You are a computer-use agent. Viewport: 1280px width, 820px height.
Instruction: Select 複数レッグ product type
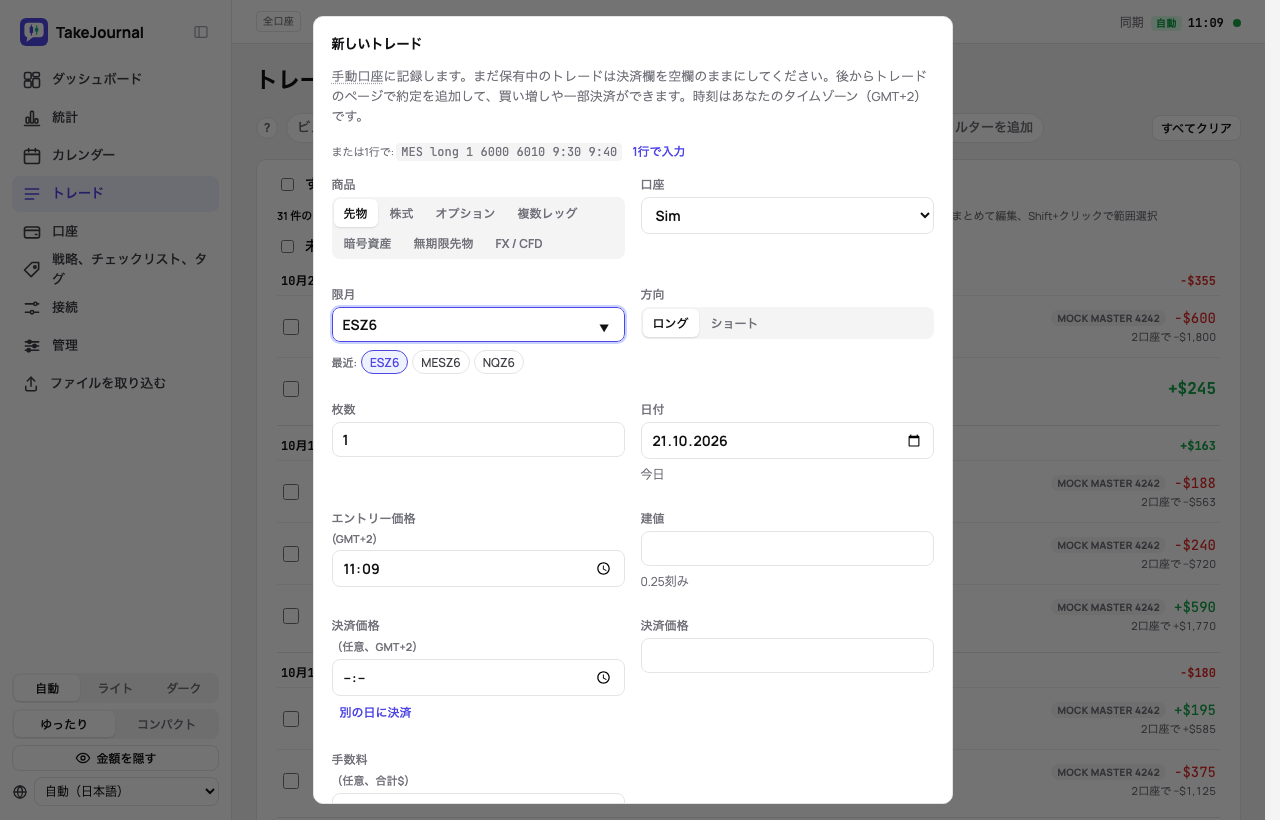click(547, 213)
